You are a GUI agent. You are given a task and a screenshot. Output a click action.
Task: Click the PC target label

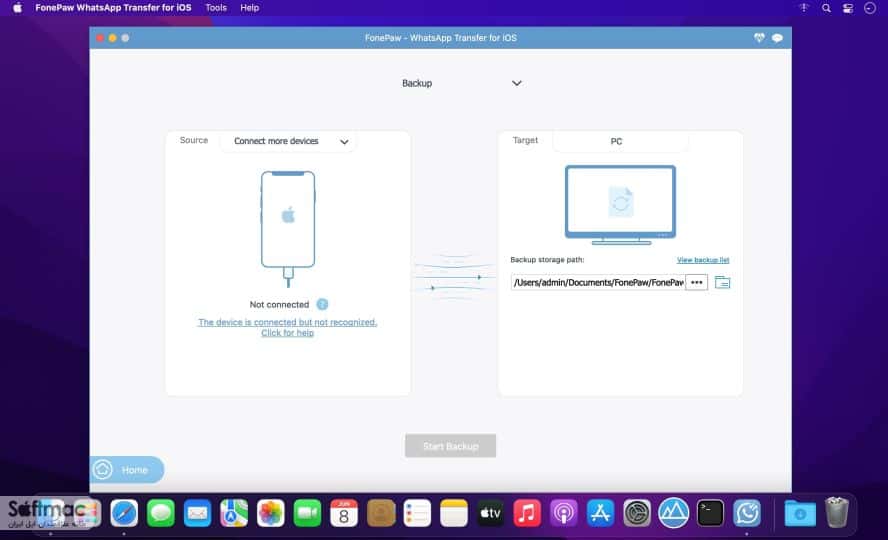[x=616, y=141]
